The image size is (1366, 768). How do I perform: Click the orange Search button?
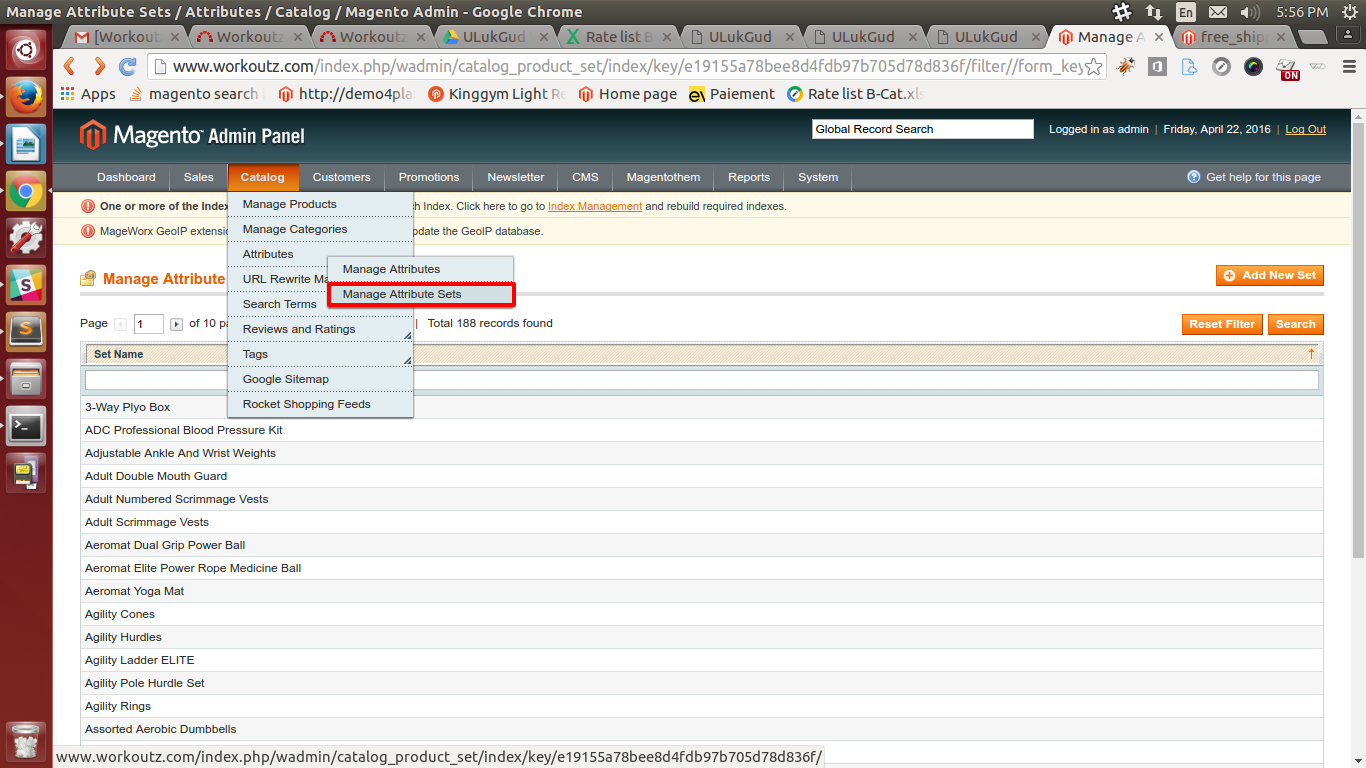1295,324
